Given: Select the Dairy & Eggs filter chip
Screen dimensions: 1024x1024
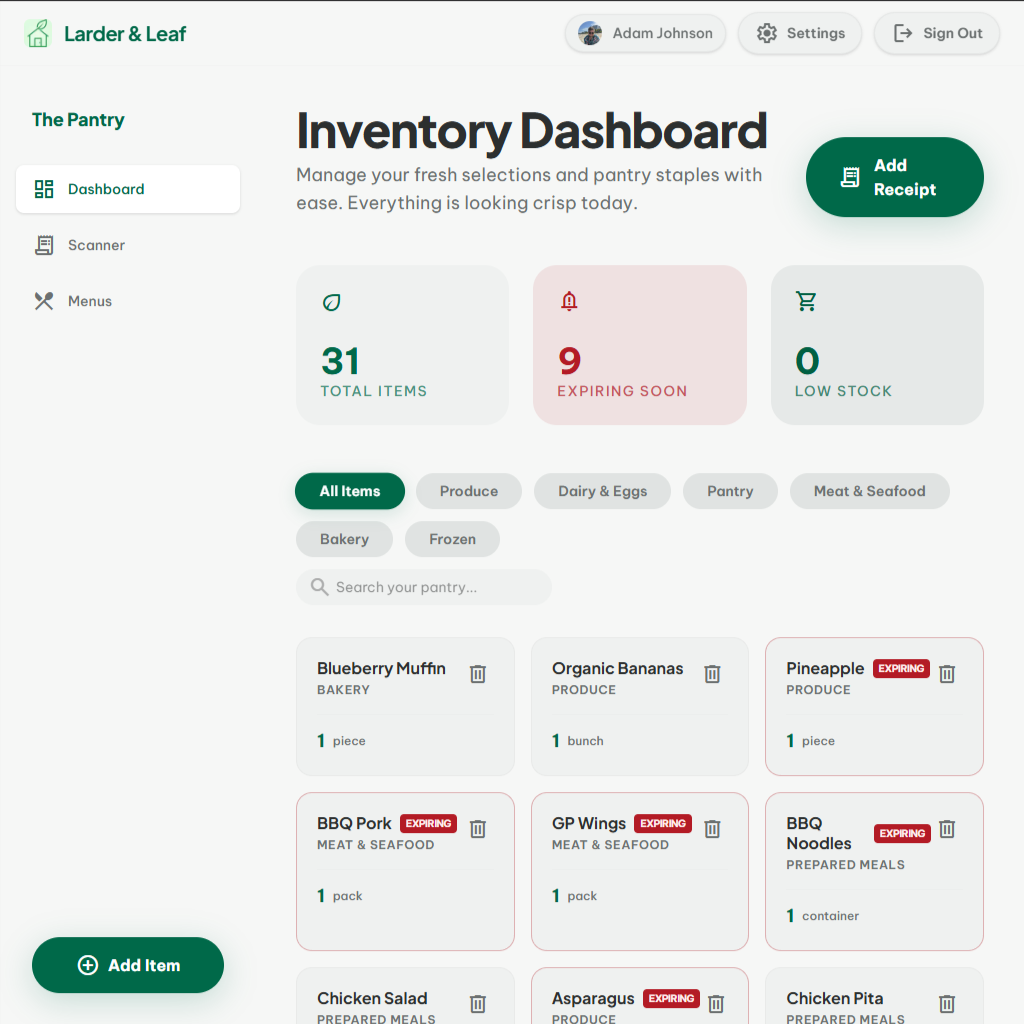Looking at the screenshot, I should pyautogui.click(x=602, y=491).
